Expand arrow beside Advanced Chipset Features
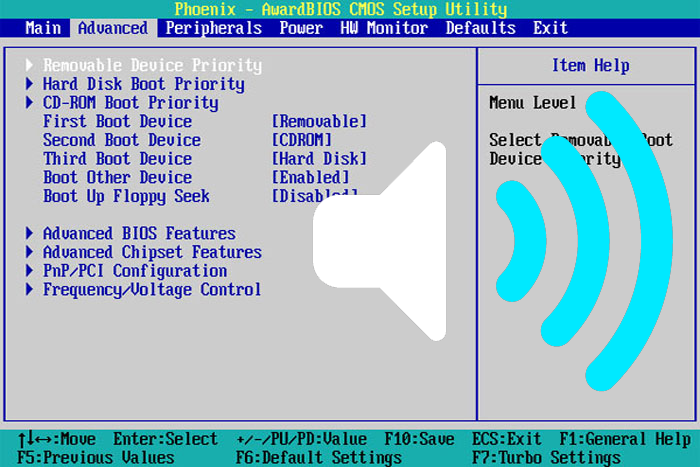Image resolution: width=700 pixels, height=467 pixels. coord(29,252)
